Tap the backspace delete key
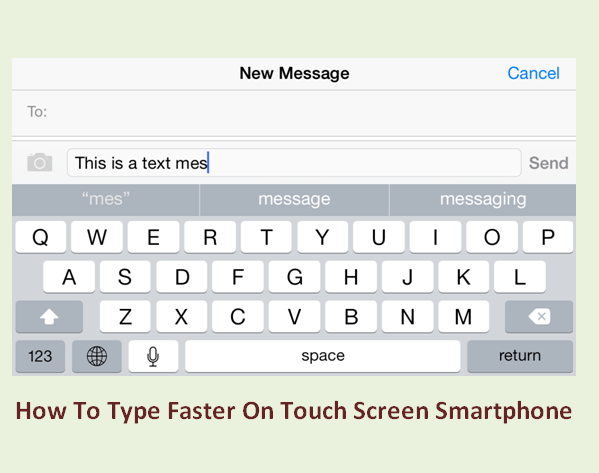The height and width of the screenshot is (473, 599). pos(539,316)
